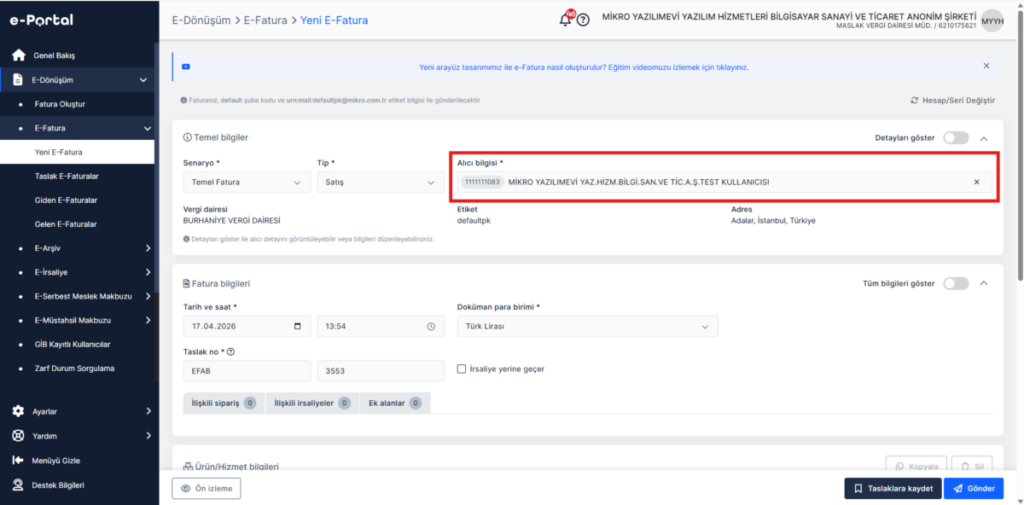Click the Gönder button
1024x505 pixels.
coord(974,488)
